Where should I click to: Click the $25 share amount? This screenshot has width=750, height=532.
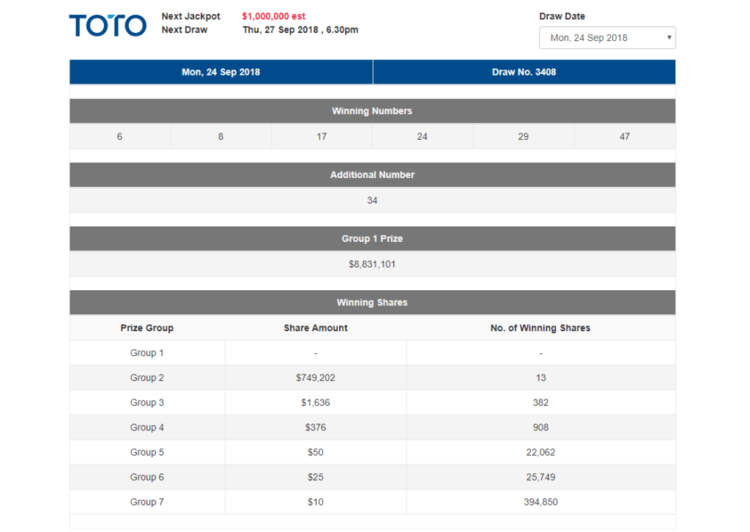[x=316, y=477]
